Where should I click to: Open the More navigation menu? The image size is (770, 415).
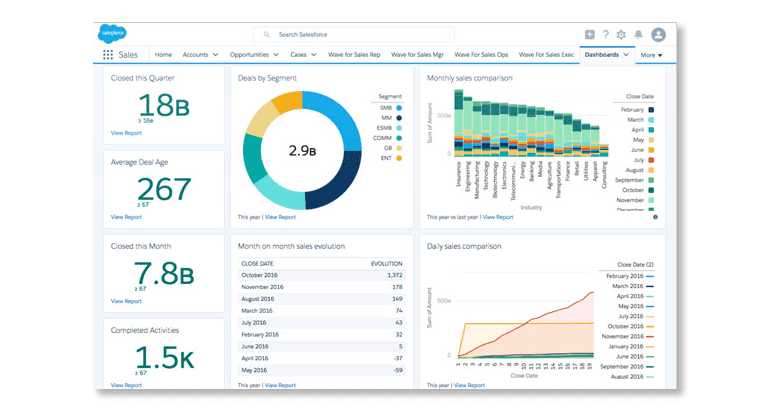[x=652, y=55]
